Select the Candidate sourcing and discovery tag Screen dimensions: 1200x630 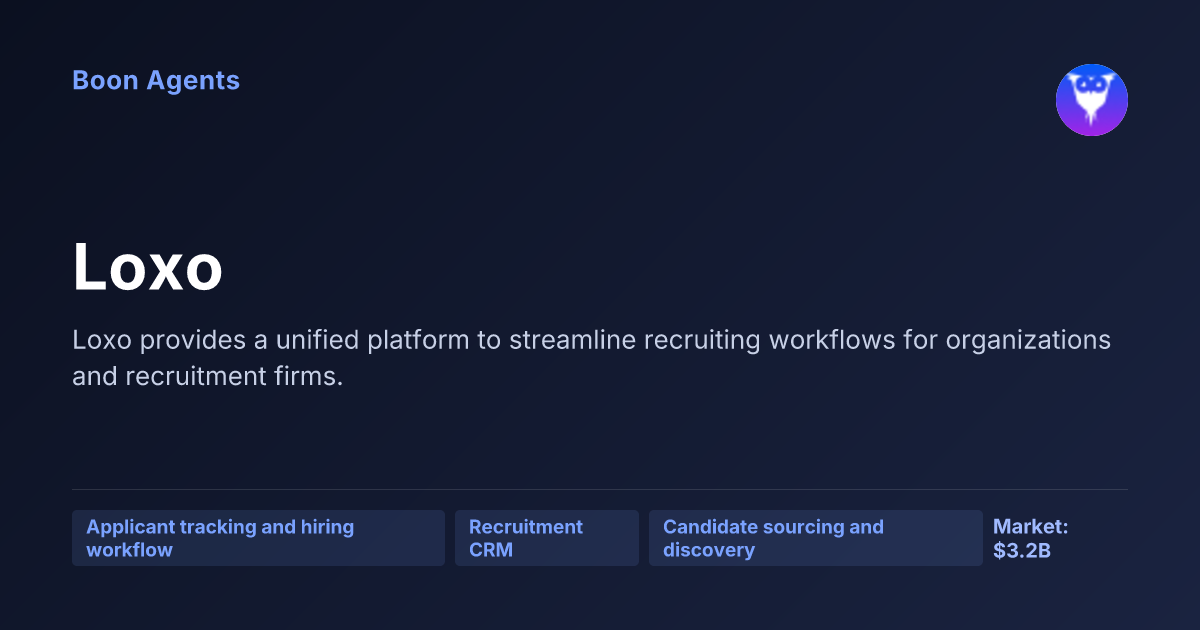point(816,538)
